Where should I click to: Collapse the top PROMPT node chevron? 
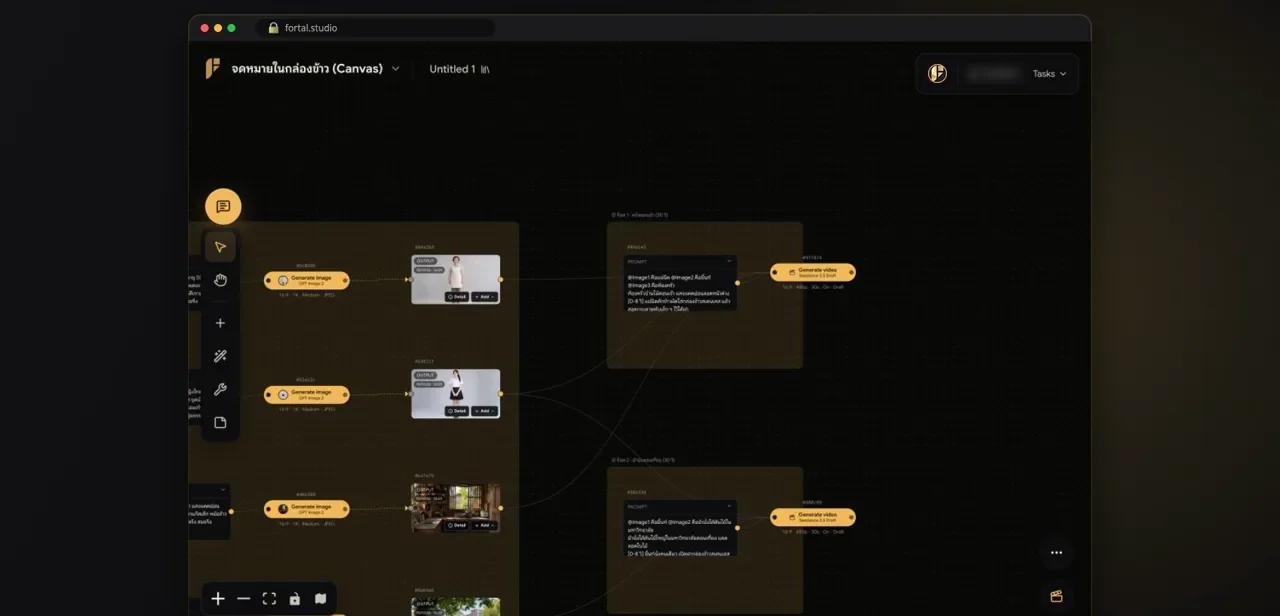(730, 261)
